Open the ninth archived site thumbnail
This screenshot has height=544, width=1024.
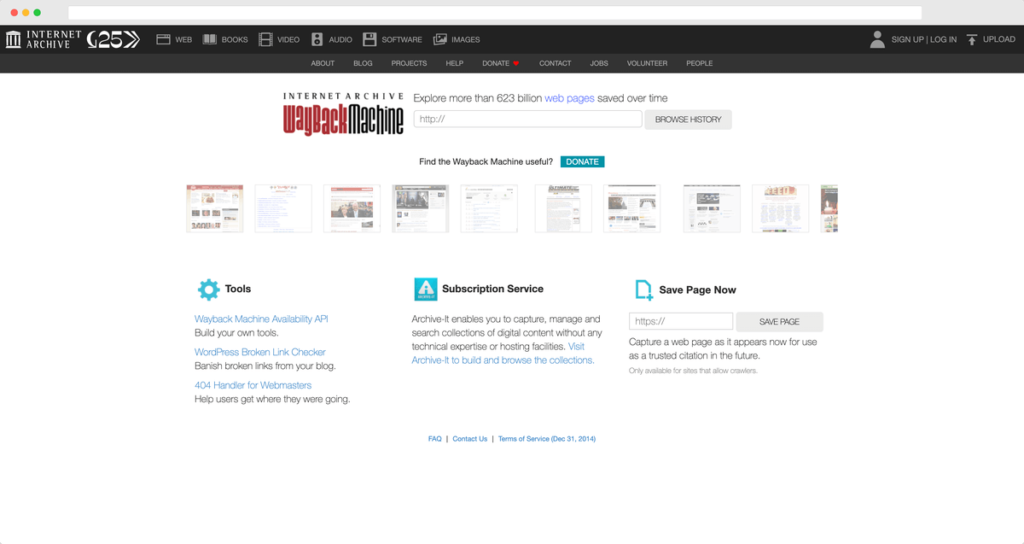pos(780,208)
